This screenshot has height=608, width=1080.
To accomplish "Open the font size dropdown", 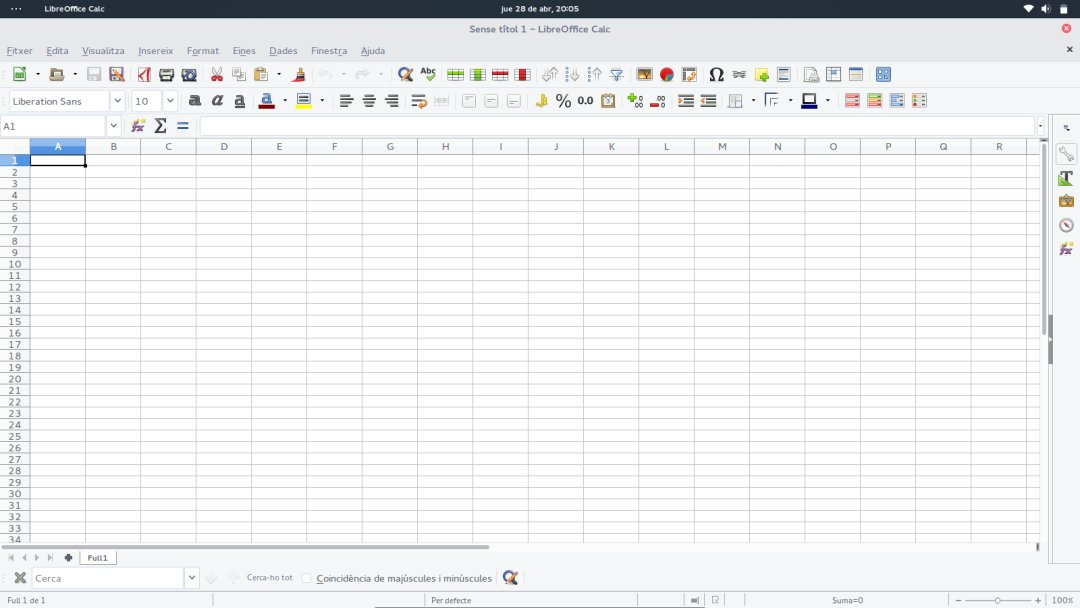I will click(170, 101).
